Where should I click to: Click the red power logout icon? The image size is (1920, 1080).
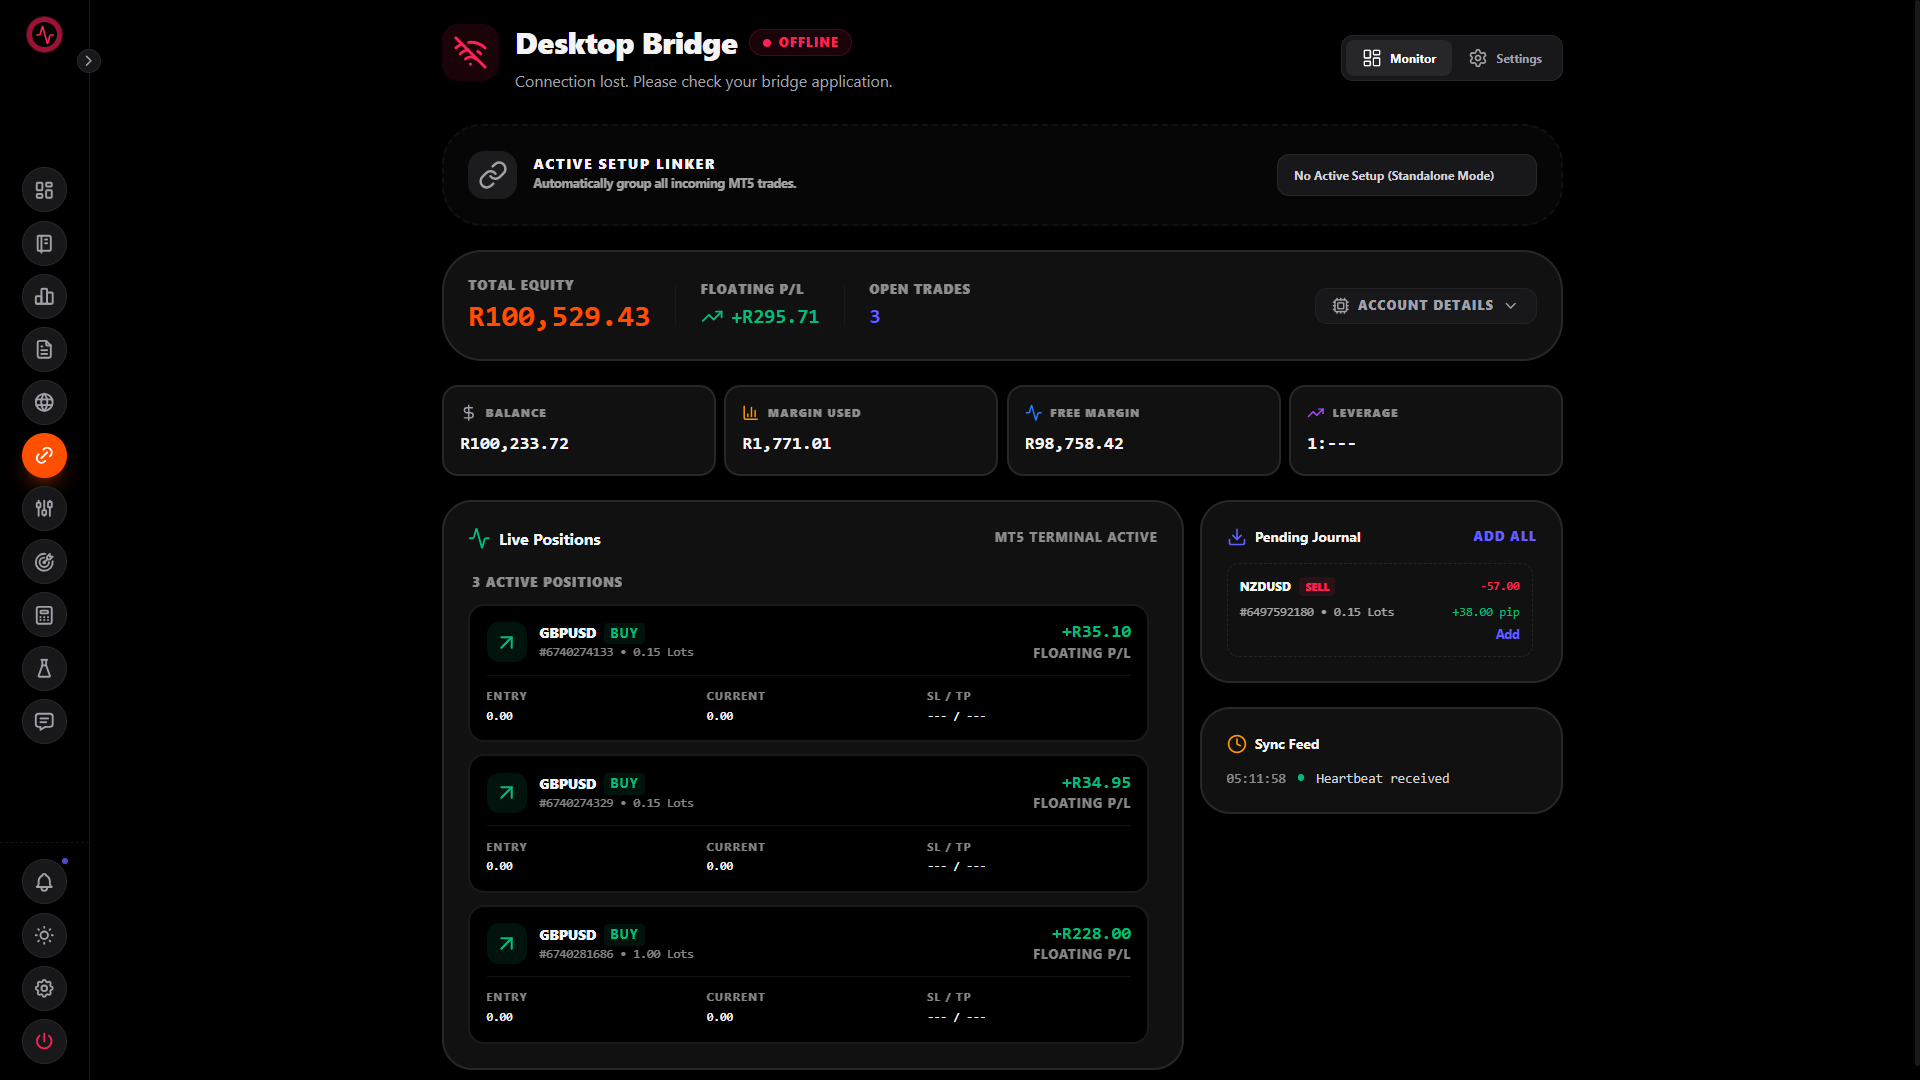tap(44, 1041)
